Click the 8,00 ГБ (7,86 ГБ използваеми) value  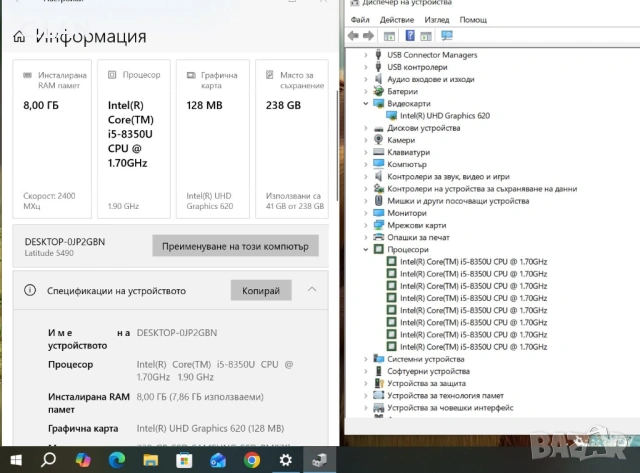(200, 397)
